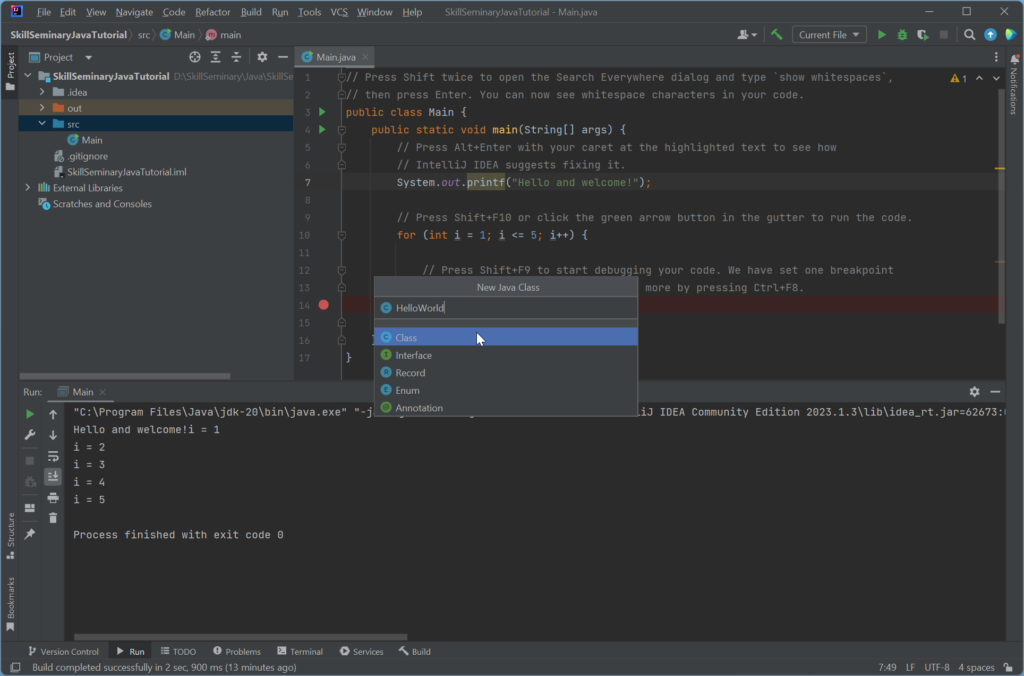Viewport: 1024px width, 676px height.
Task: Select Interface in New Java Class popup
Action: coord(506,355)
